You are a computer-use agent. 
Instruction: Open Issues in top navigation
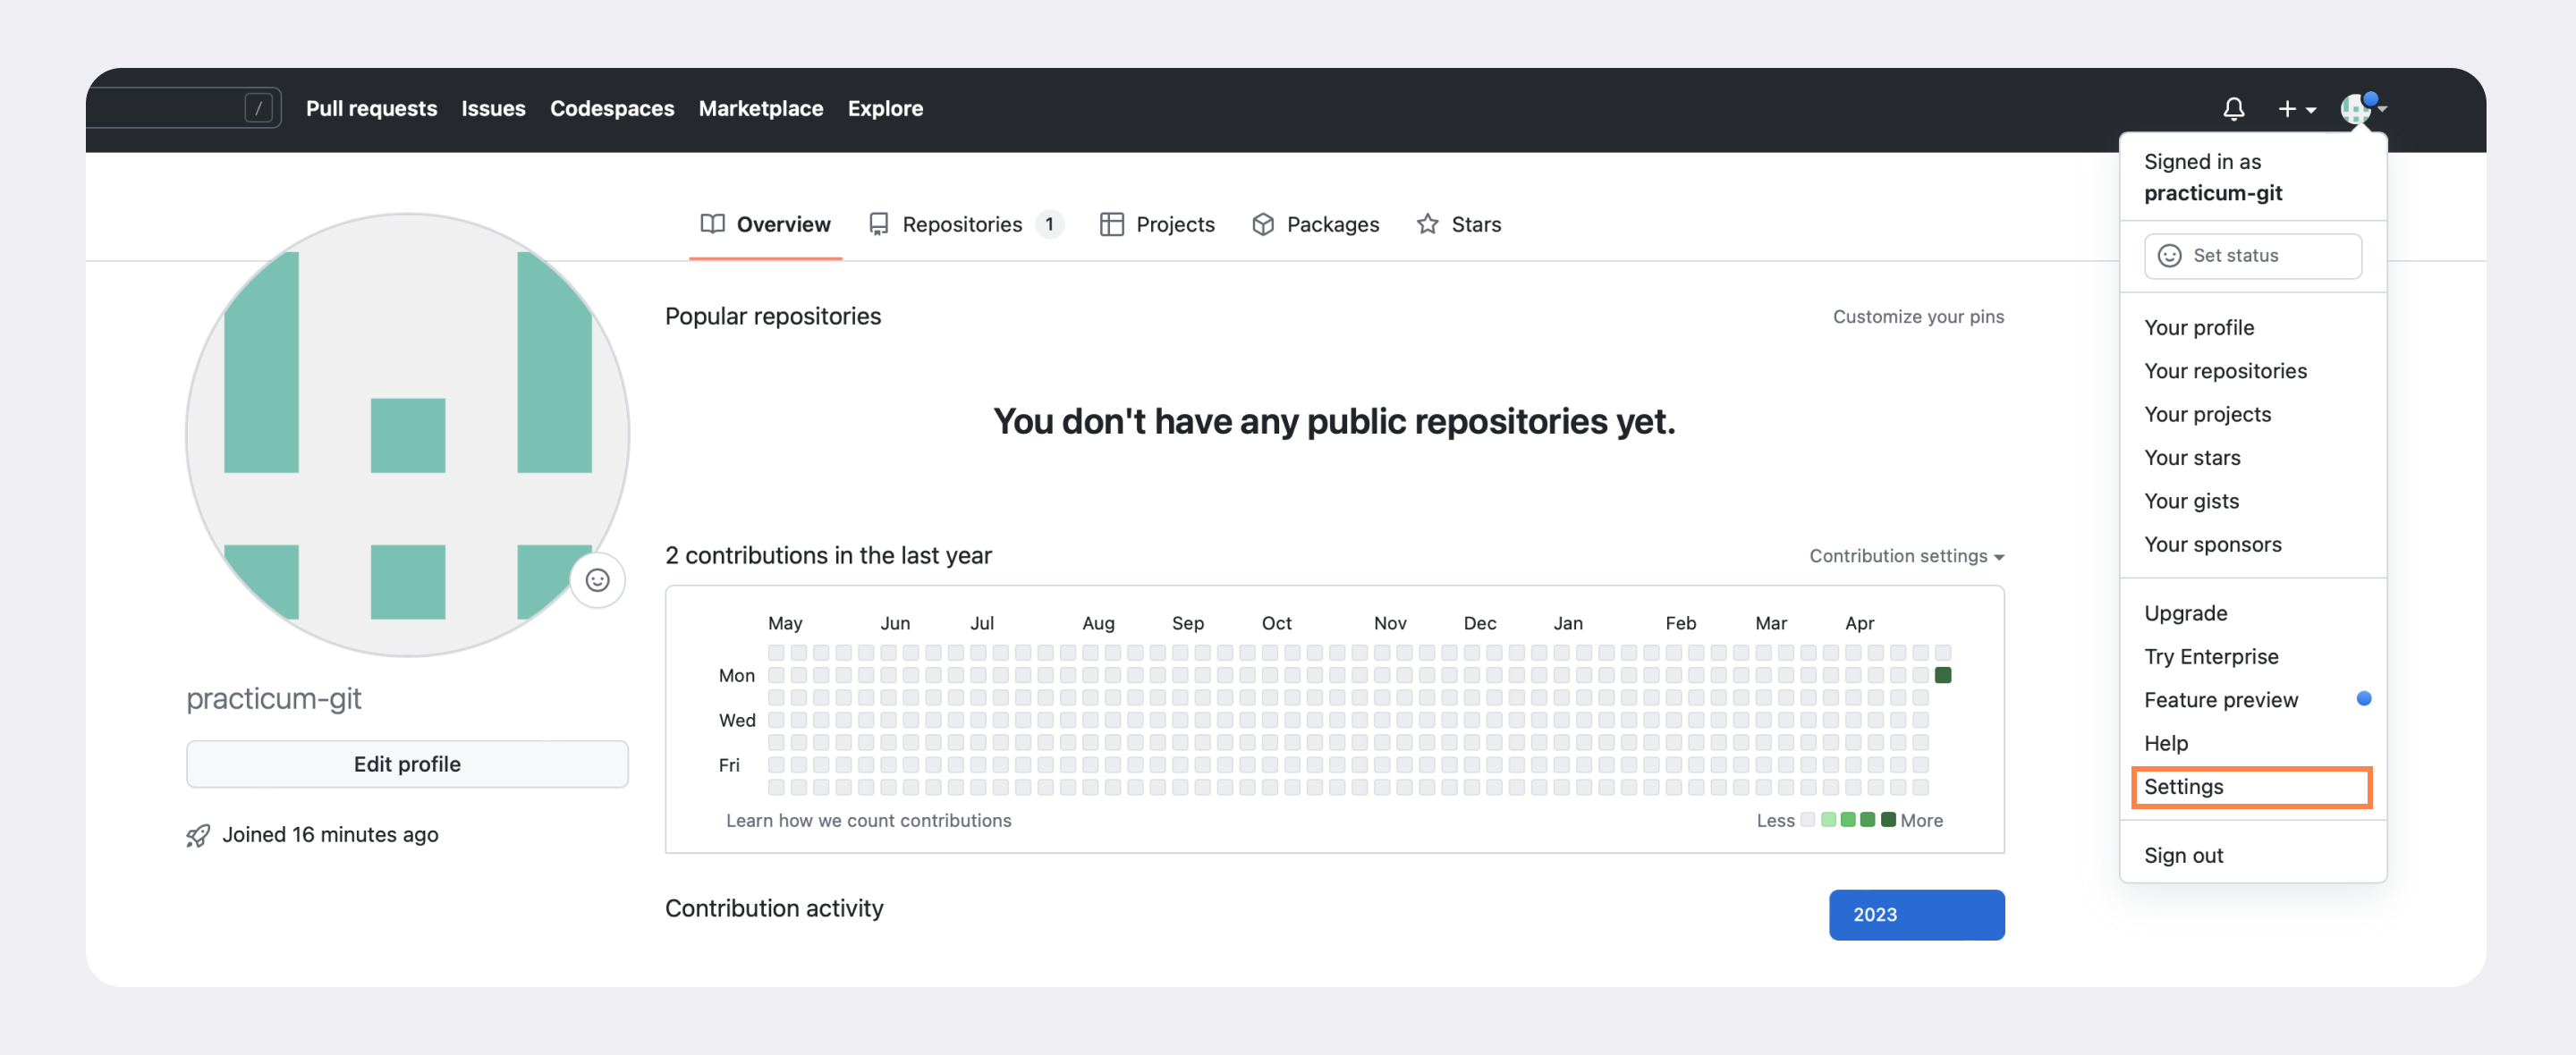click(x=493, y=108)
